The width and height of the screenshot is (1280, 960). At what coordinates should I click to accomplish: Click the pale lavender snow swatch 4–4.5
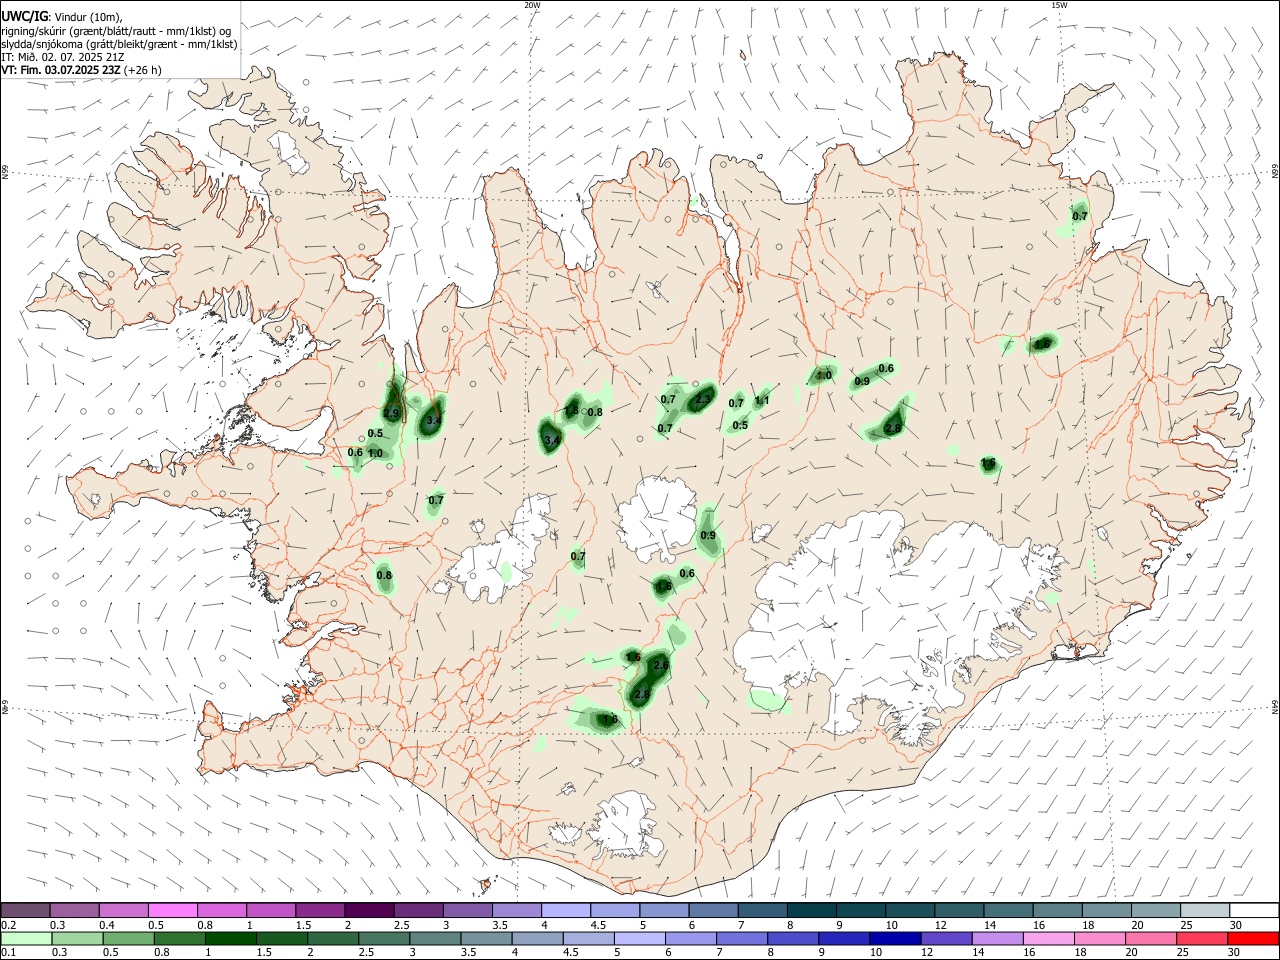pyautogui.click(x=565, y=910)
